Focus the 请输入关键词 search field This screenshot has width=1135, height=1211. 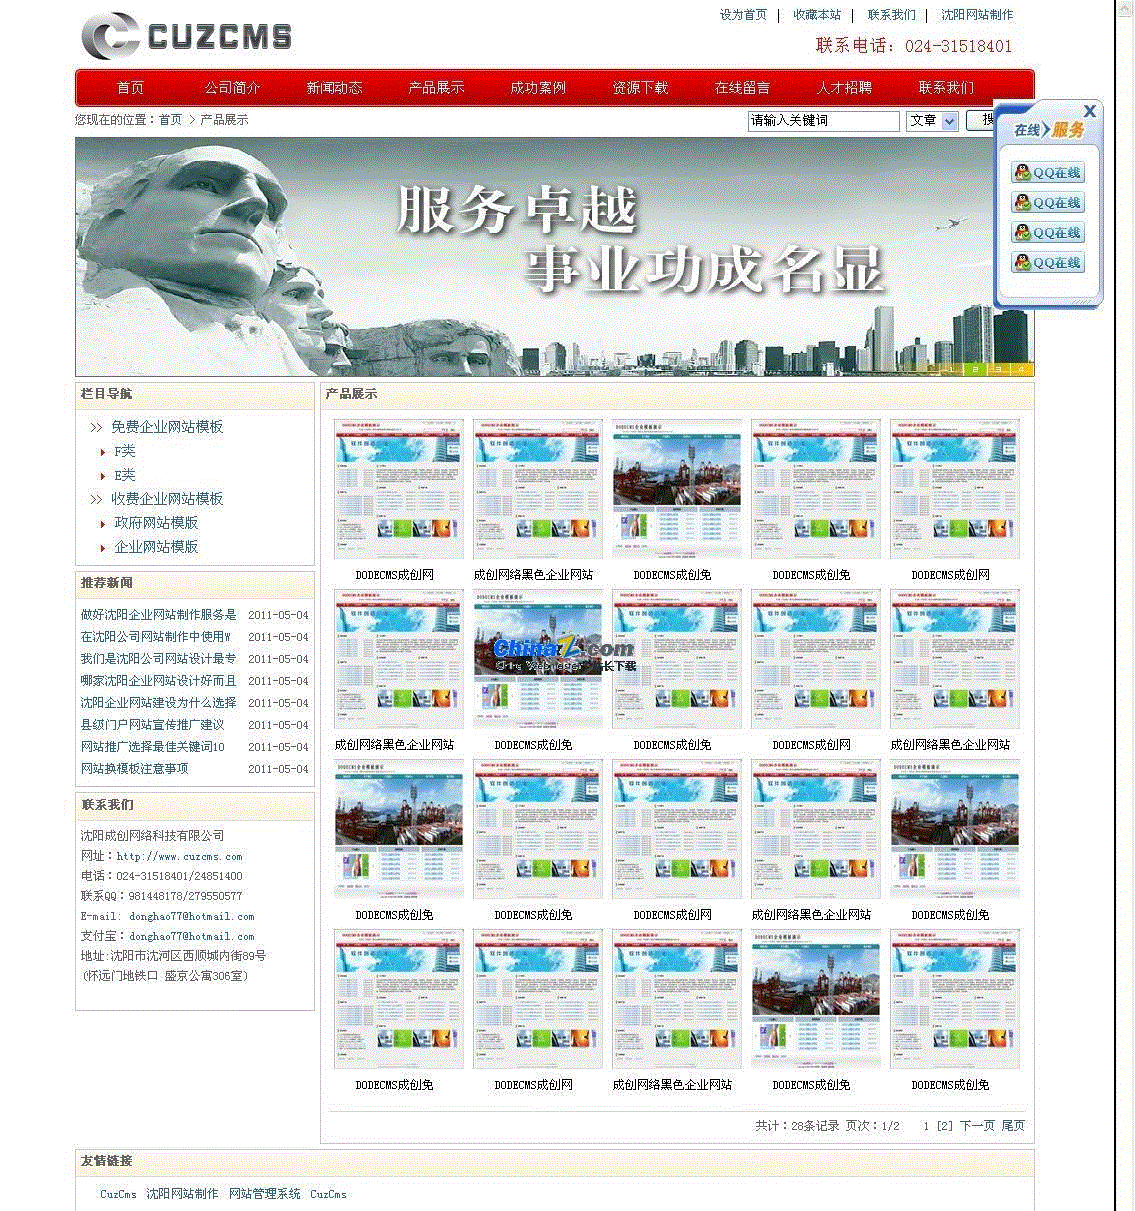click(824, 121)
